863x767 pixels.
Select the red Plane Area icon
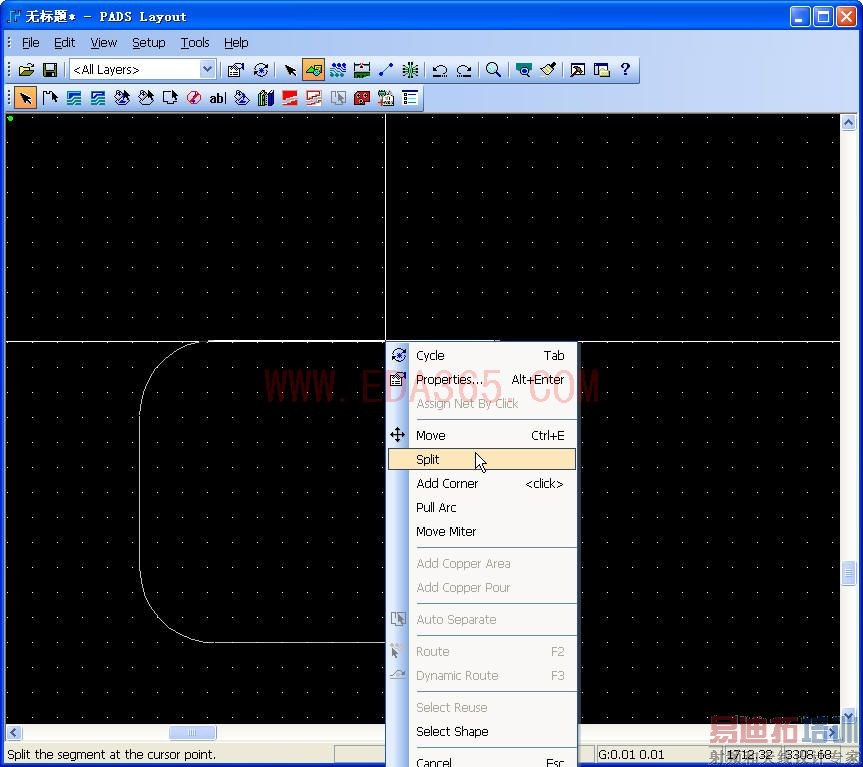290,98
